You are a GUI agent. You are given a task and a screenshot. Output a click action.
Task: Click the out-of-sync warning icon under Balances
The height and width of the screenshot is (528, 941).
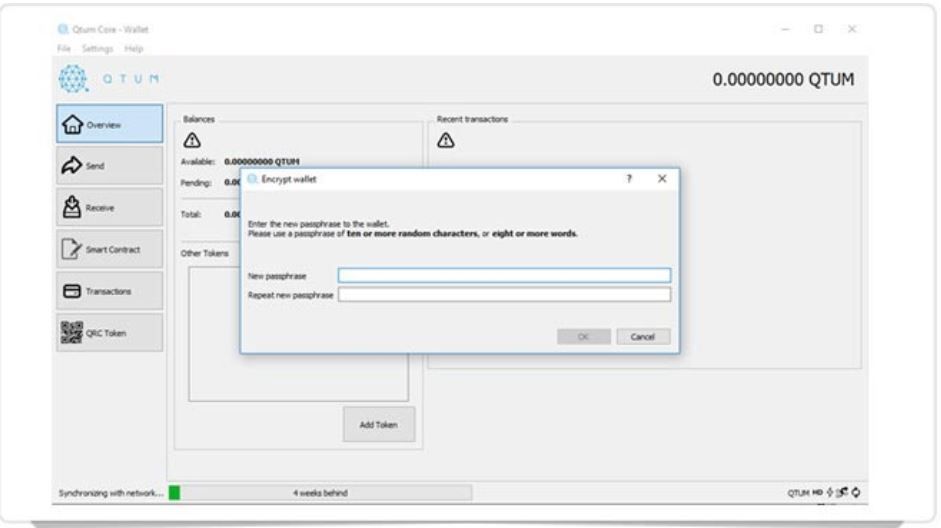(192, 140)
